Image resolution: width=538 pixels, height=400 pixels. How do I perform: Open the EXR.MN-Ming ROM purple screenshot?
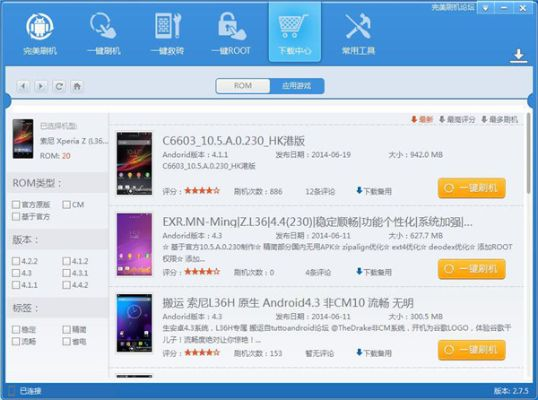point(134,244)
